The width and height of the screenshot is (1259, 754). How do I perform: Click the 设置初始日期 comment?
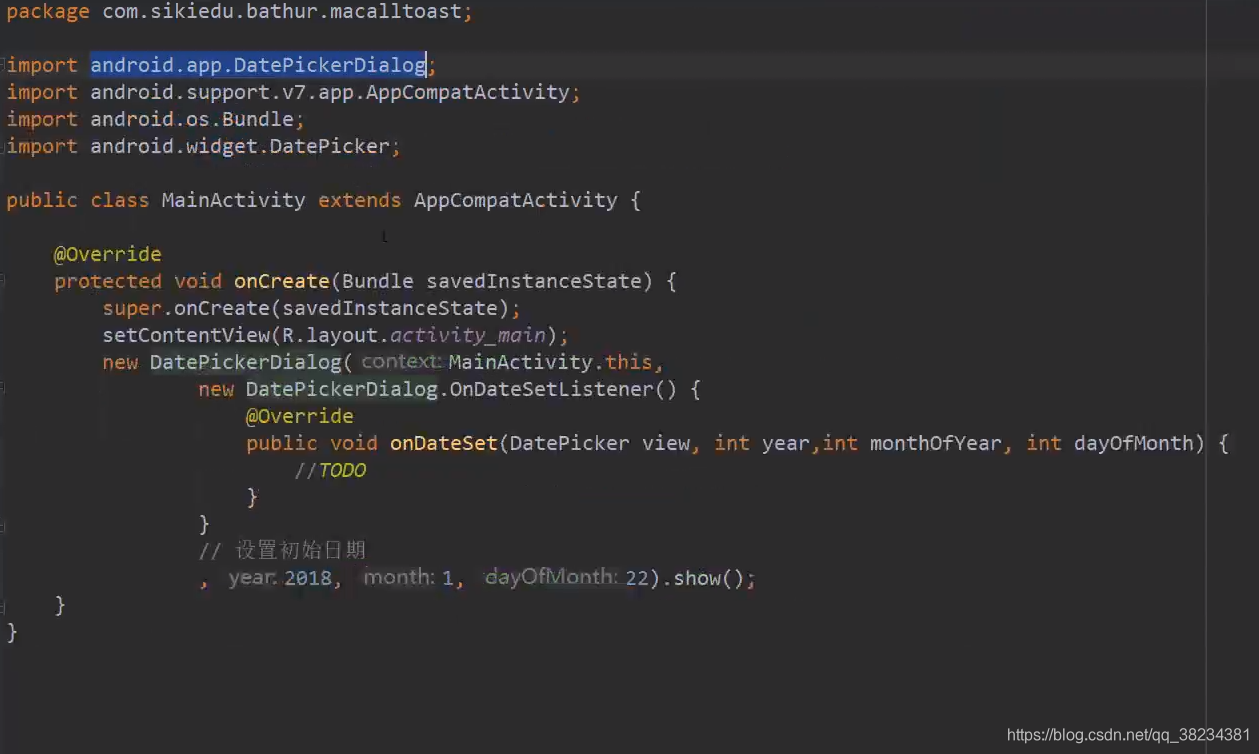click(298, 549)
